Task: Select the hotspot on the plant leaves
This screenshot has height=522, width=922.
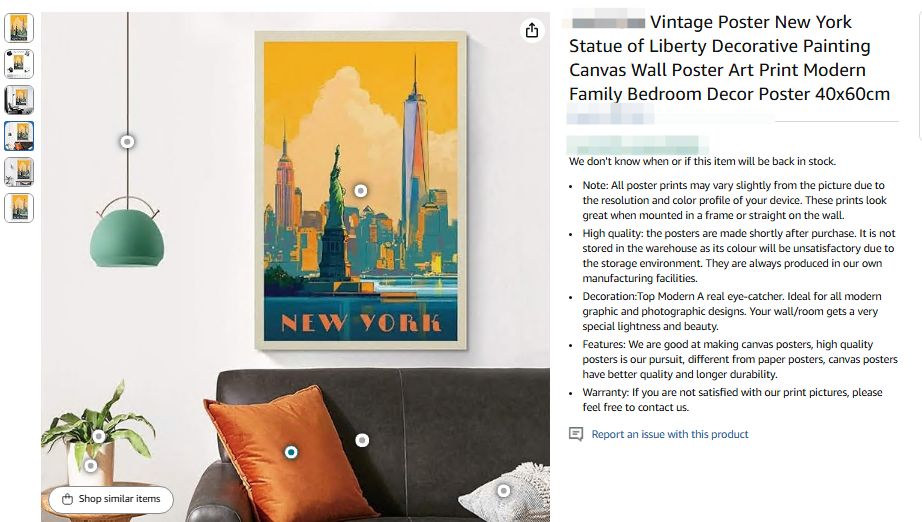Action: [x=99, y=436]
